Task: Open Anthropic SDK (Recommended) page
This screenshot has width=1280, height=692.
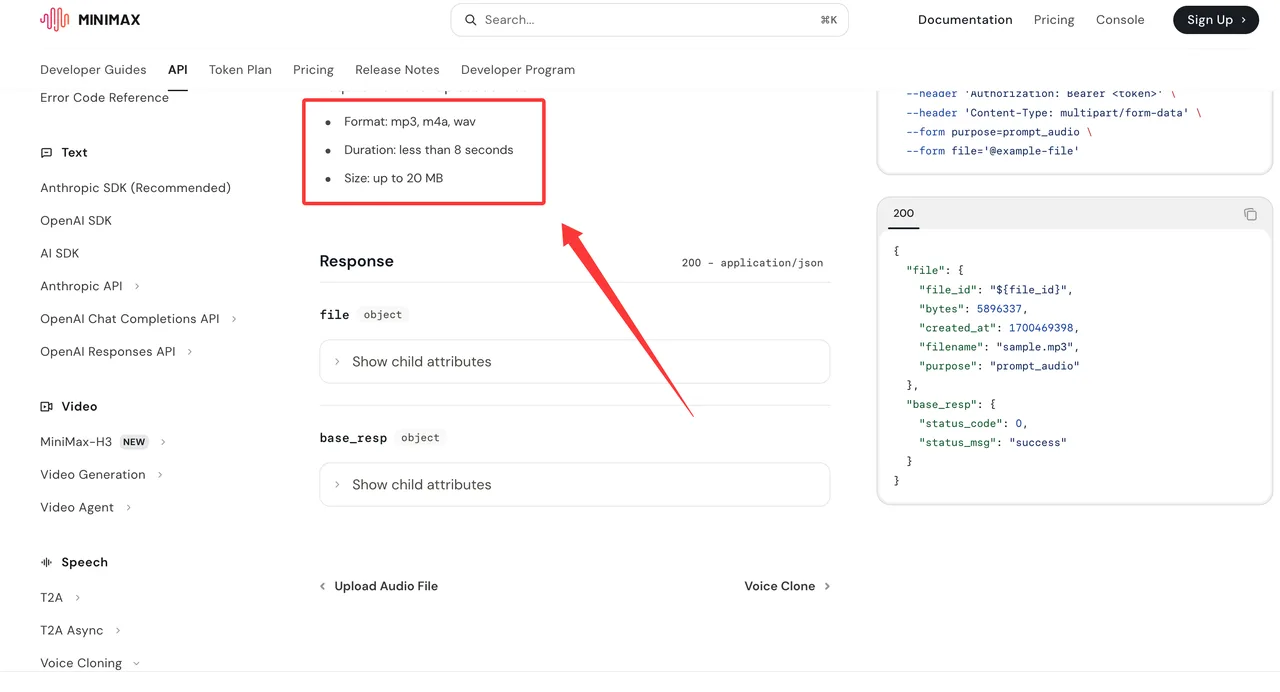Action: click(135, 188)
